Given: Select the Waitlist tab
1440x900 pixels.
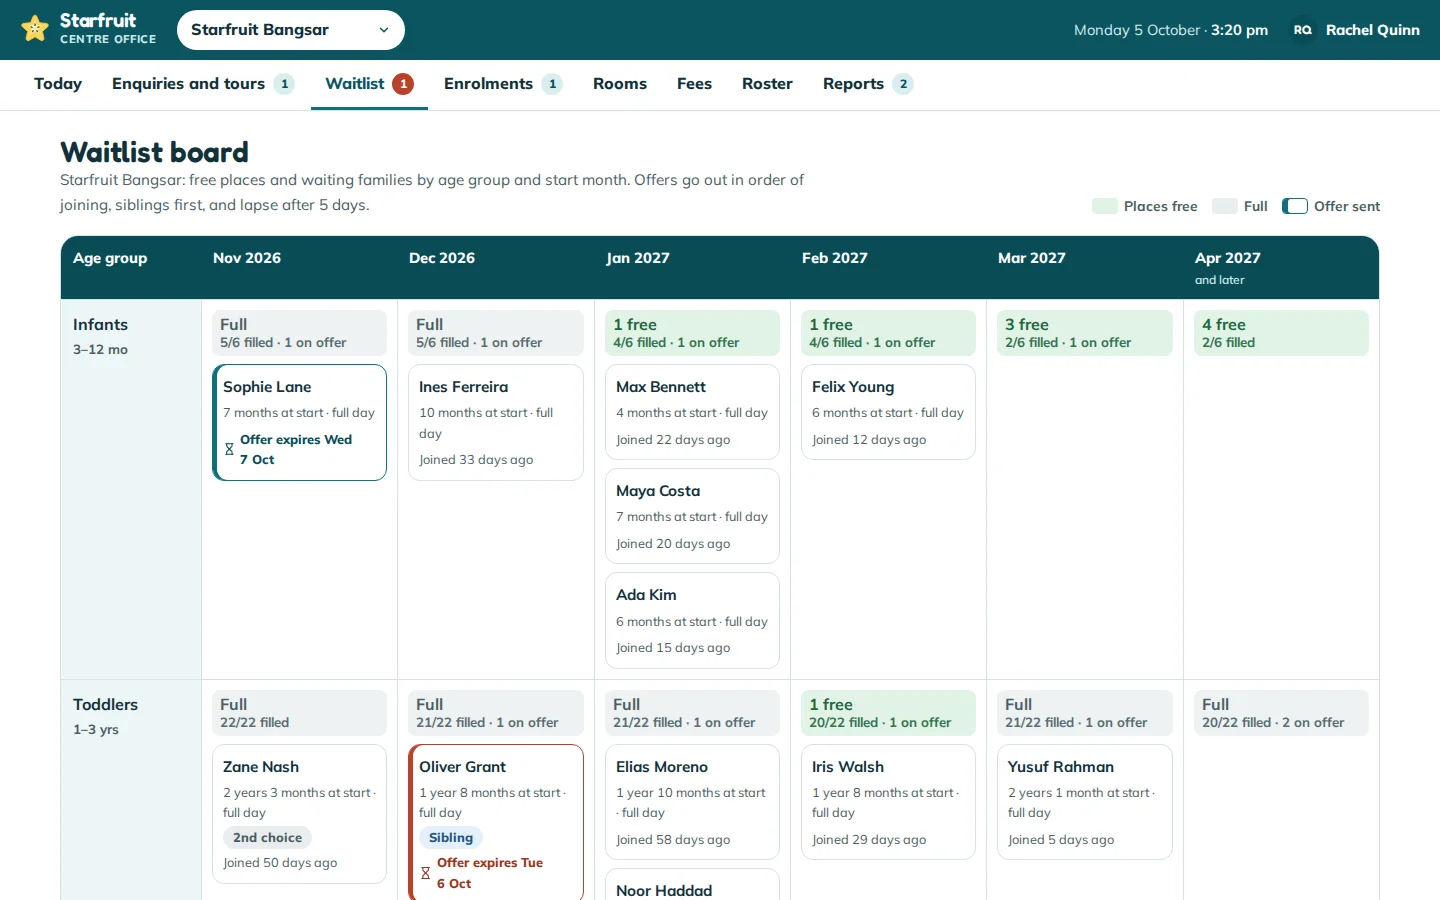Looking at the screenshot, I should click(369, 84).
